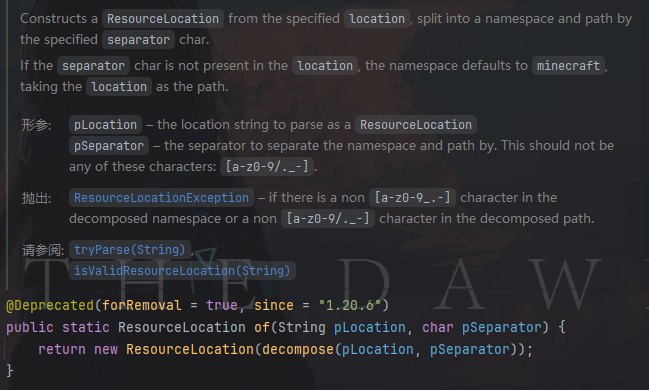This screenshot has width=649, height=390.
Task: Click the 抛出 label
Action: 36,198
